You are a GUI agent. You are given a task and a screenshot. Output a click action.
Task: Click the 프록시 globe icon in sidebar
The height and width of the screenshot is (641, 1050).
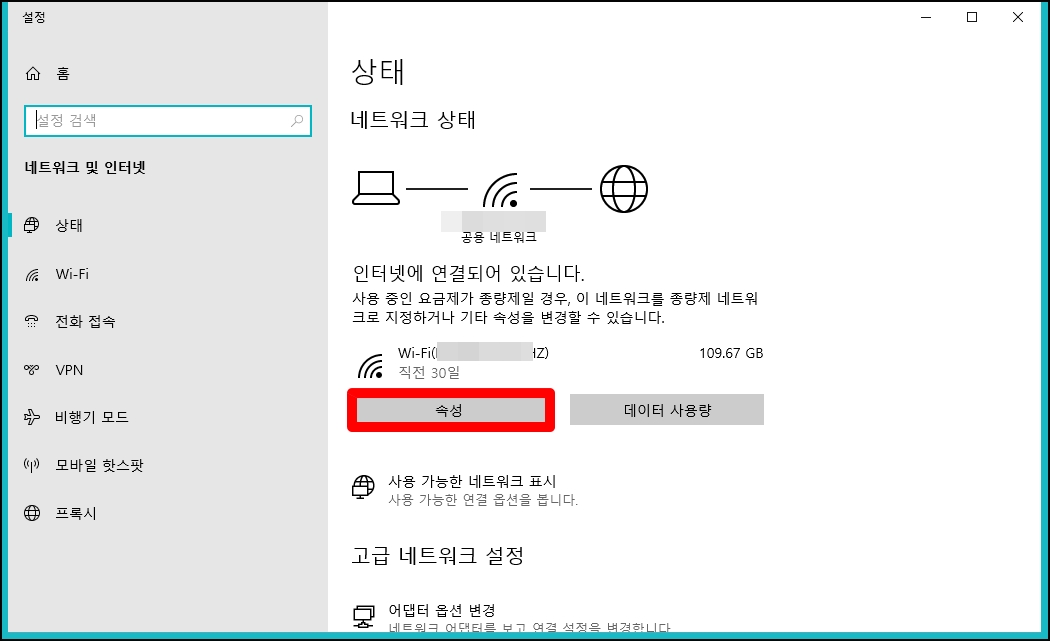pyautogui.click(x=33, y=513)
